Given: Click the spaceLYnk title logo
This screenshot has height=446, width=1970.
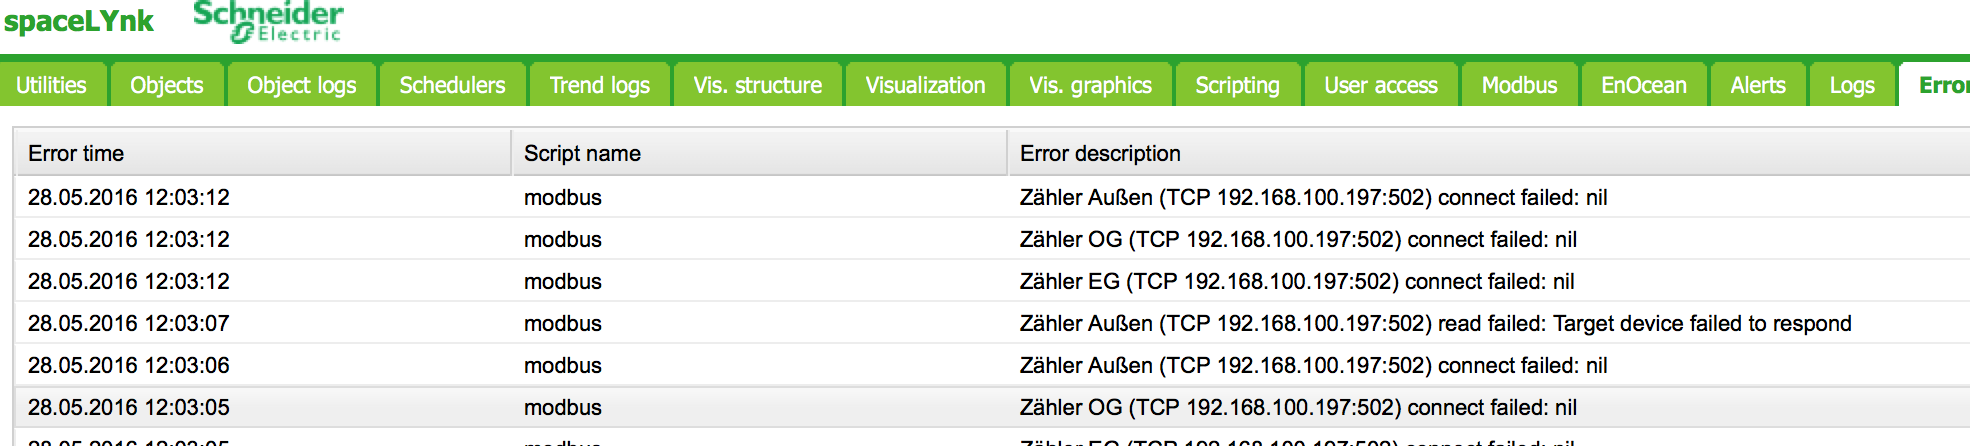Looking at the screenshot, I should click(x=79, y=22).
